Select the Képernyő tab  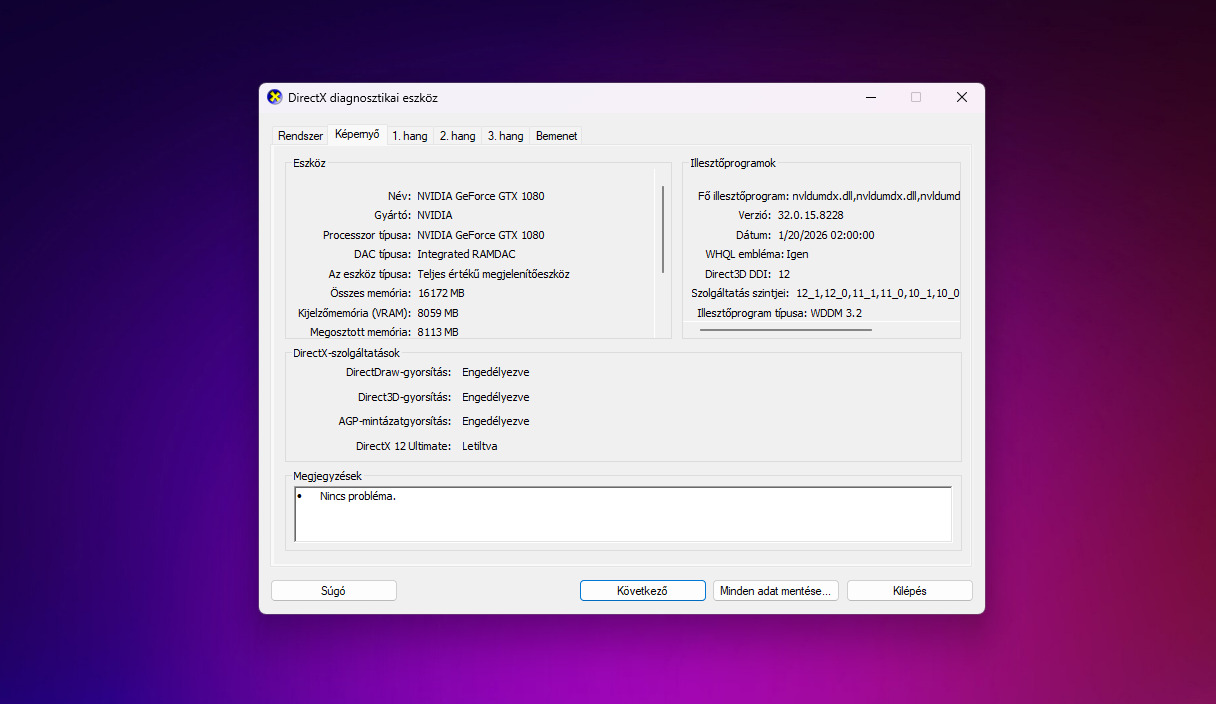click(357, 134)
